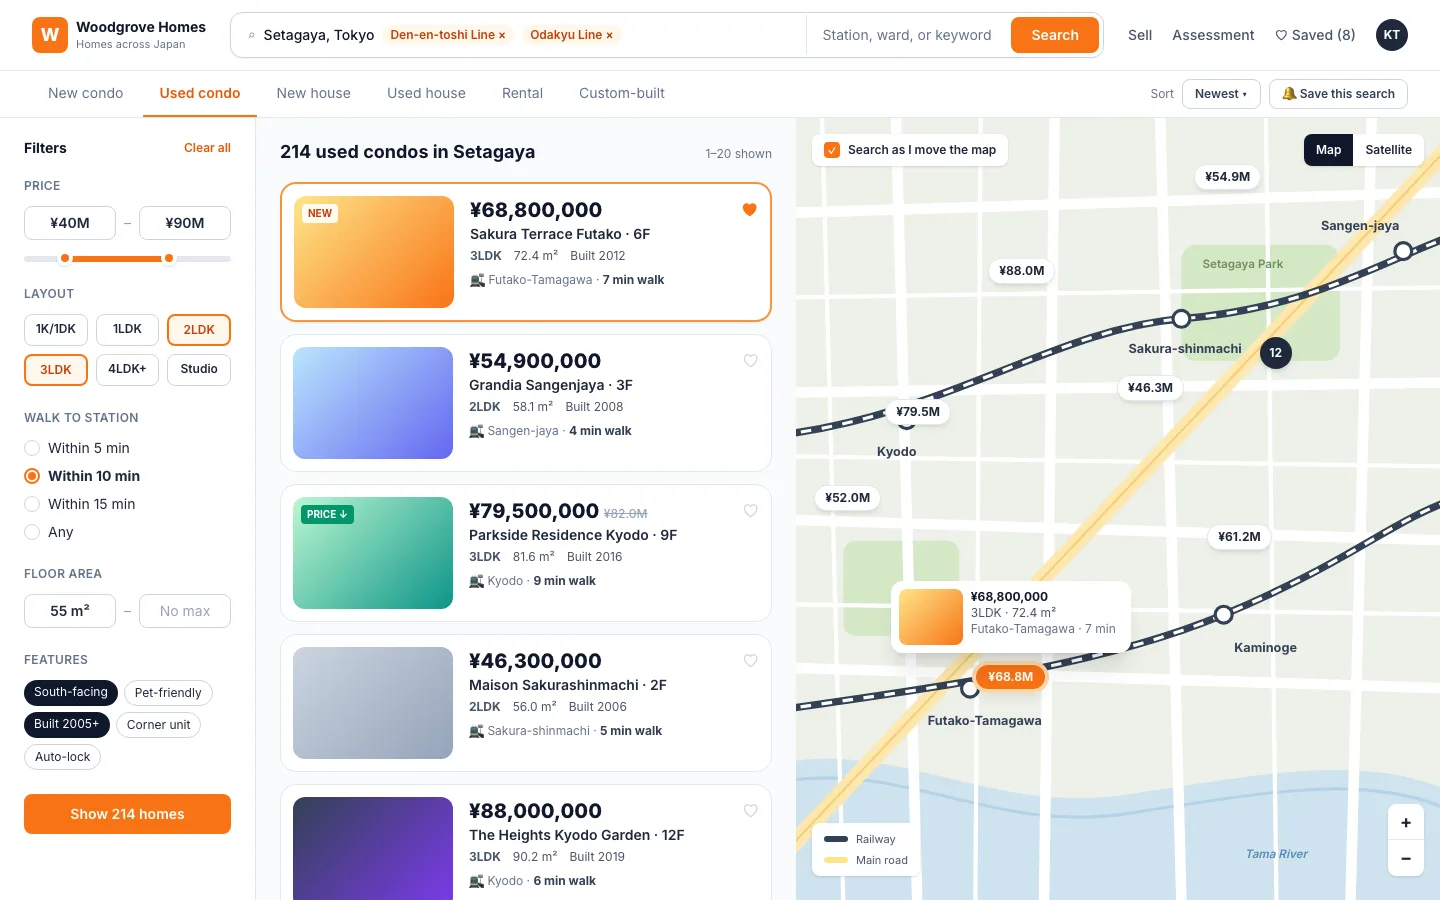Toggle the 2LDK layout filter
Image resolution: width=1440 pixels, height=900 pixels.
coord(199,330)
